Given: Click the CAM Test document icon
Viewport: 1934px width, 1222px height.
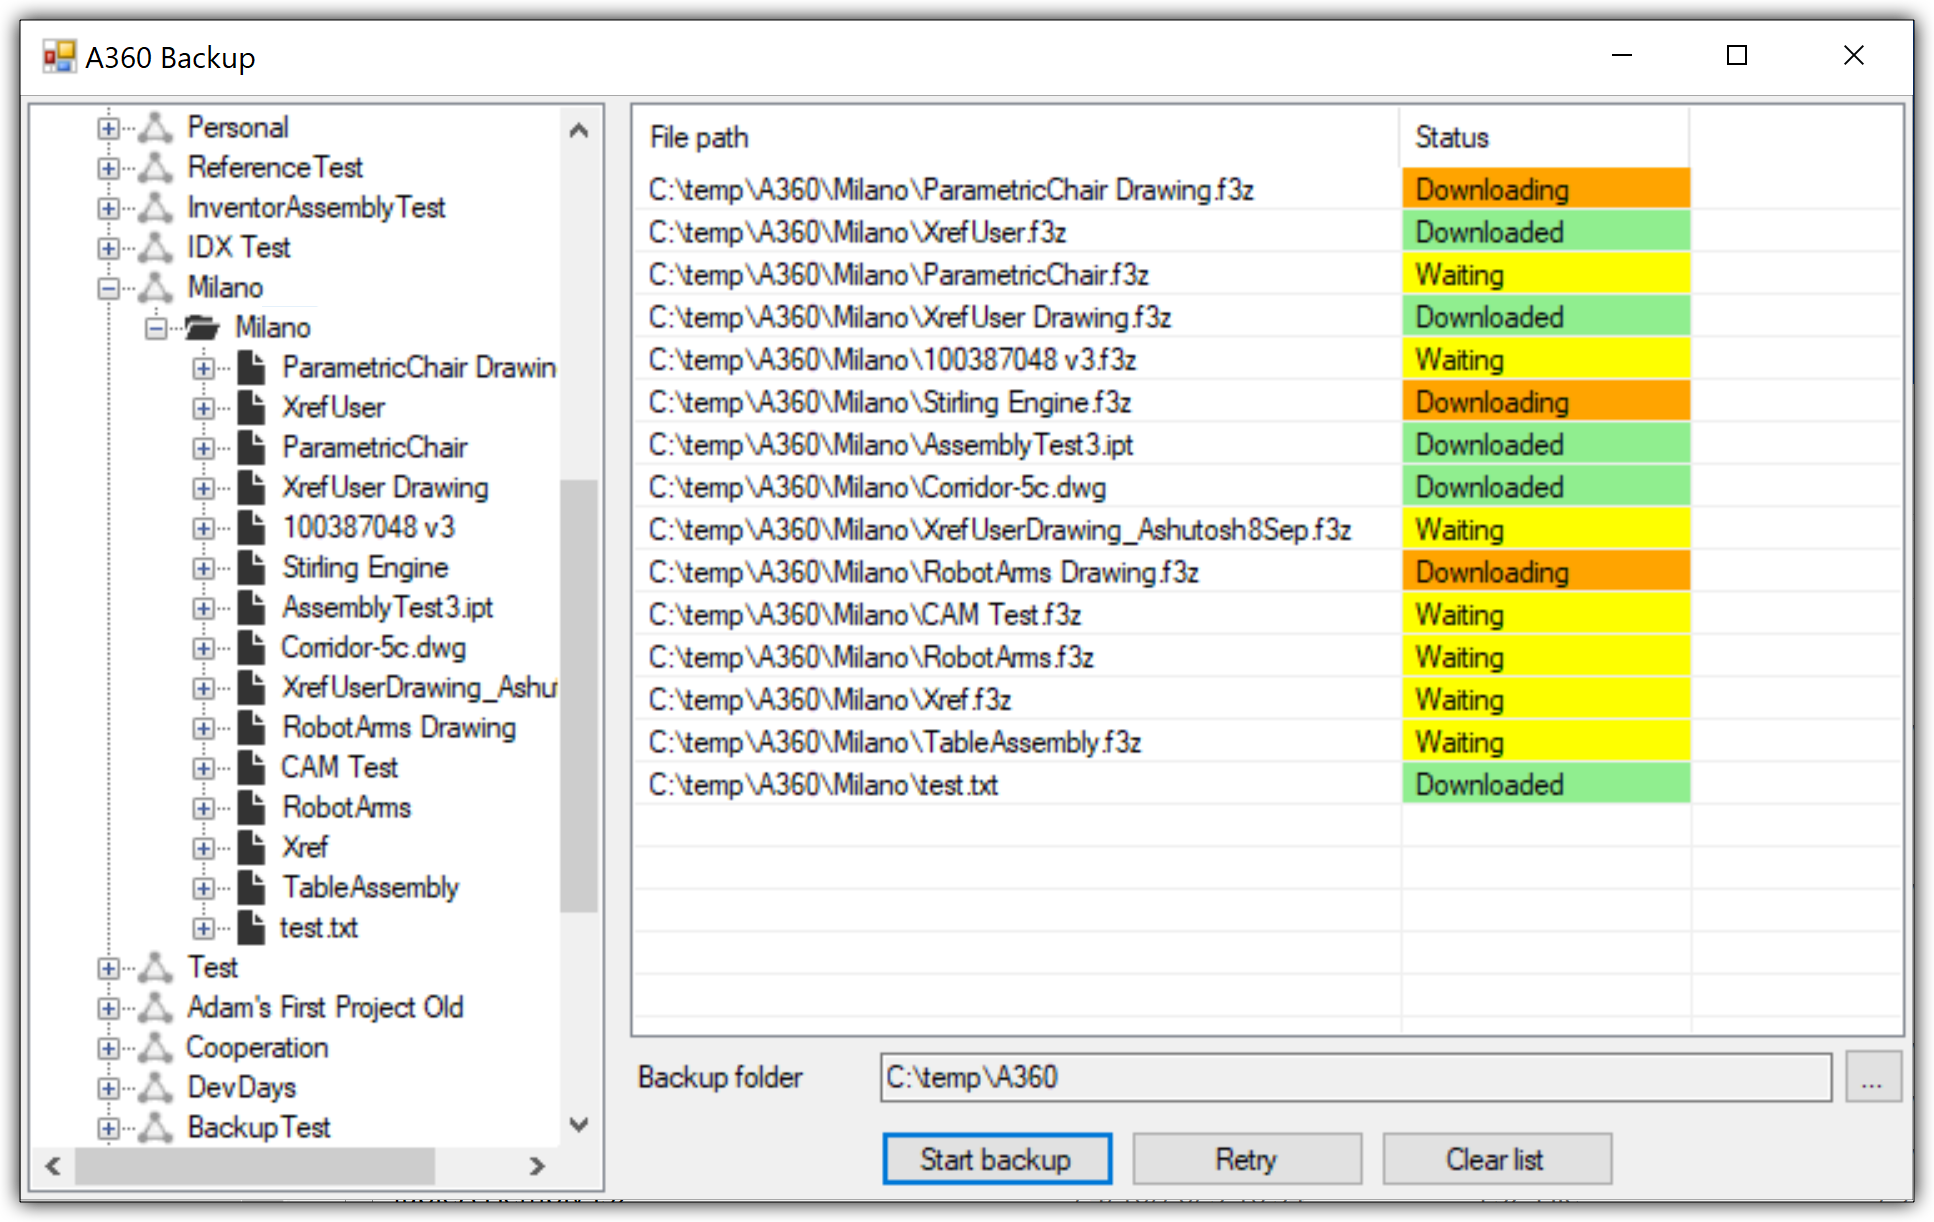Looking at the screenshot, I should (x=252, y=767).
